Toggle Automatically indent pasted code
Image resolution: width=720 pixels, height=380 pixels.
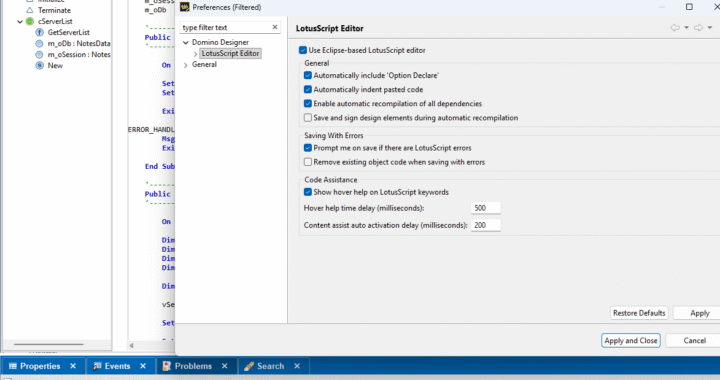pyautogui.click(x=308, y=89)
